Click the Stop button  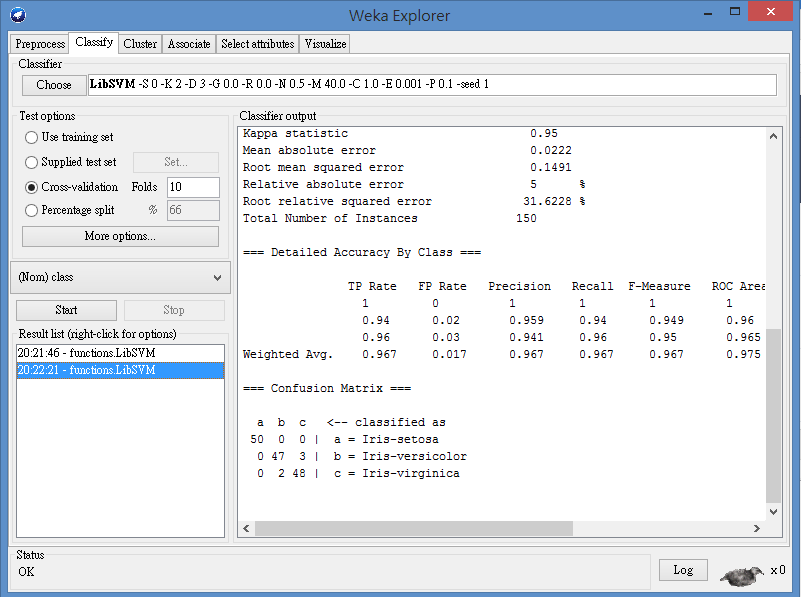pos(174,310)
